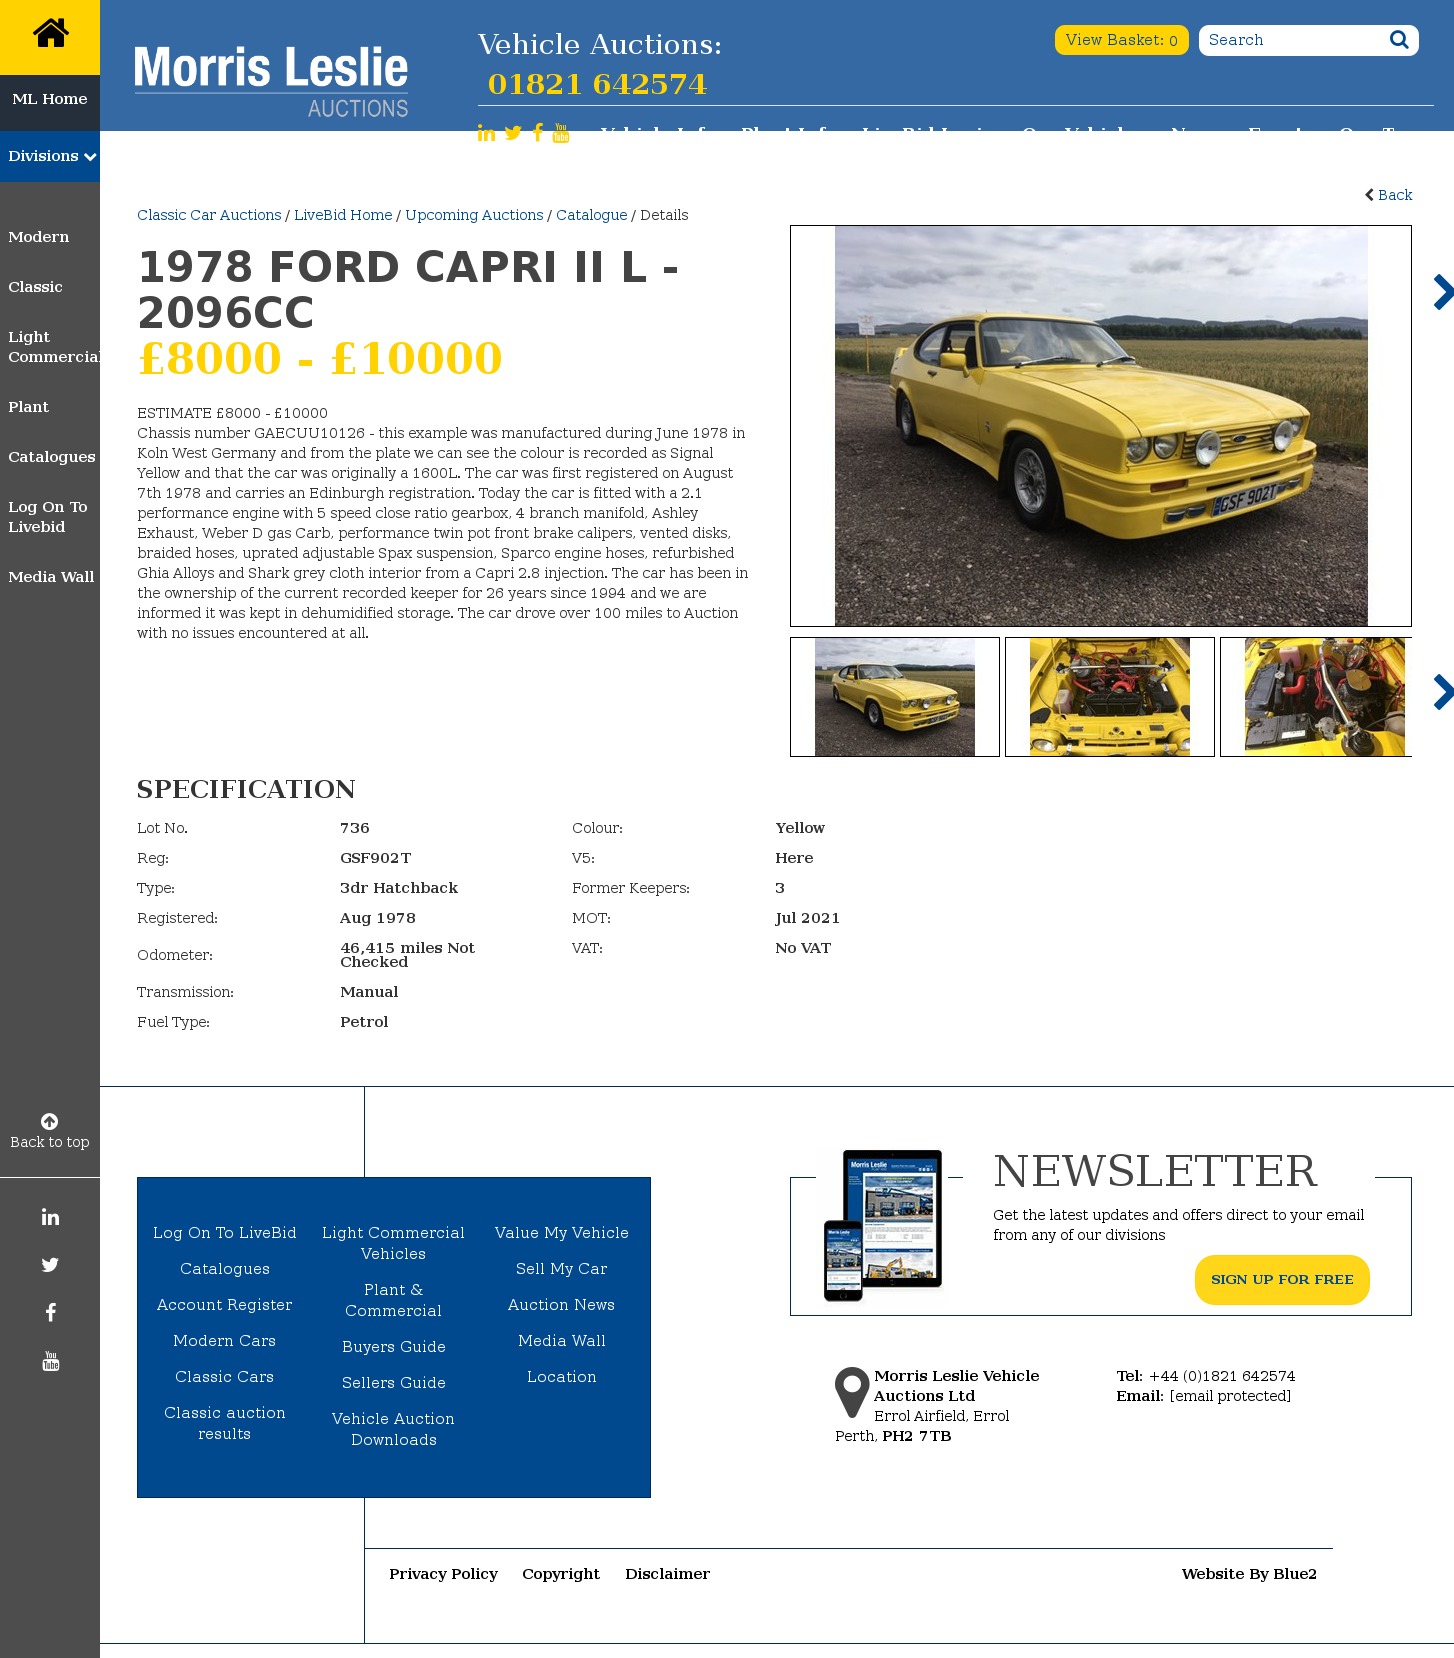Screen dimensions: 1454x1658
Task: Click next arrow beside thumbnail strip
Action: tap(1442, 692)
